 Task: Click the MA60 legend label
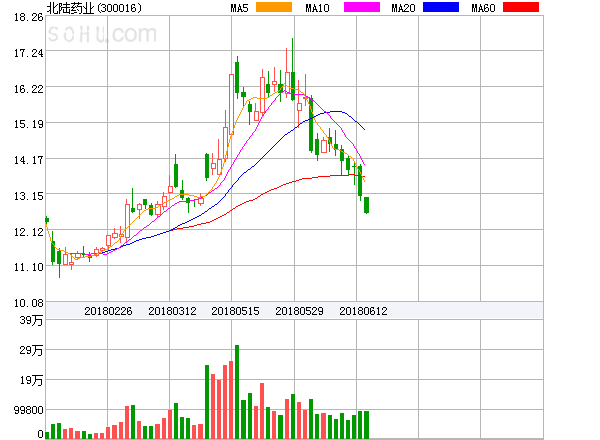tap(483, 8)
